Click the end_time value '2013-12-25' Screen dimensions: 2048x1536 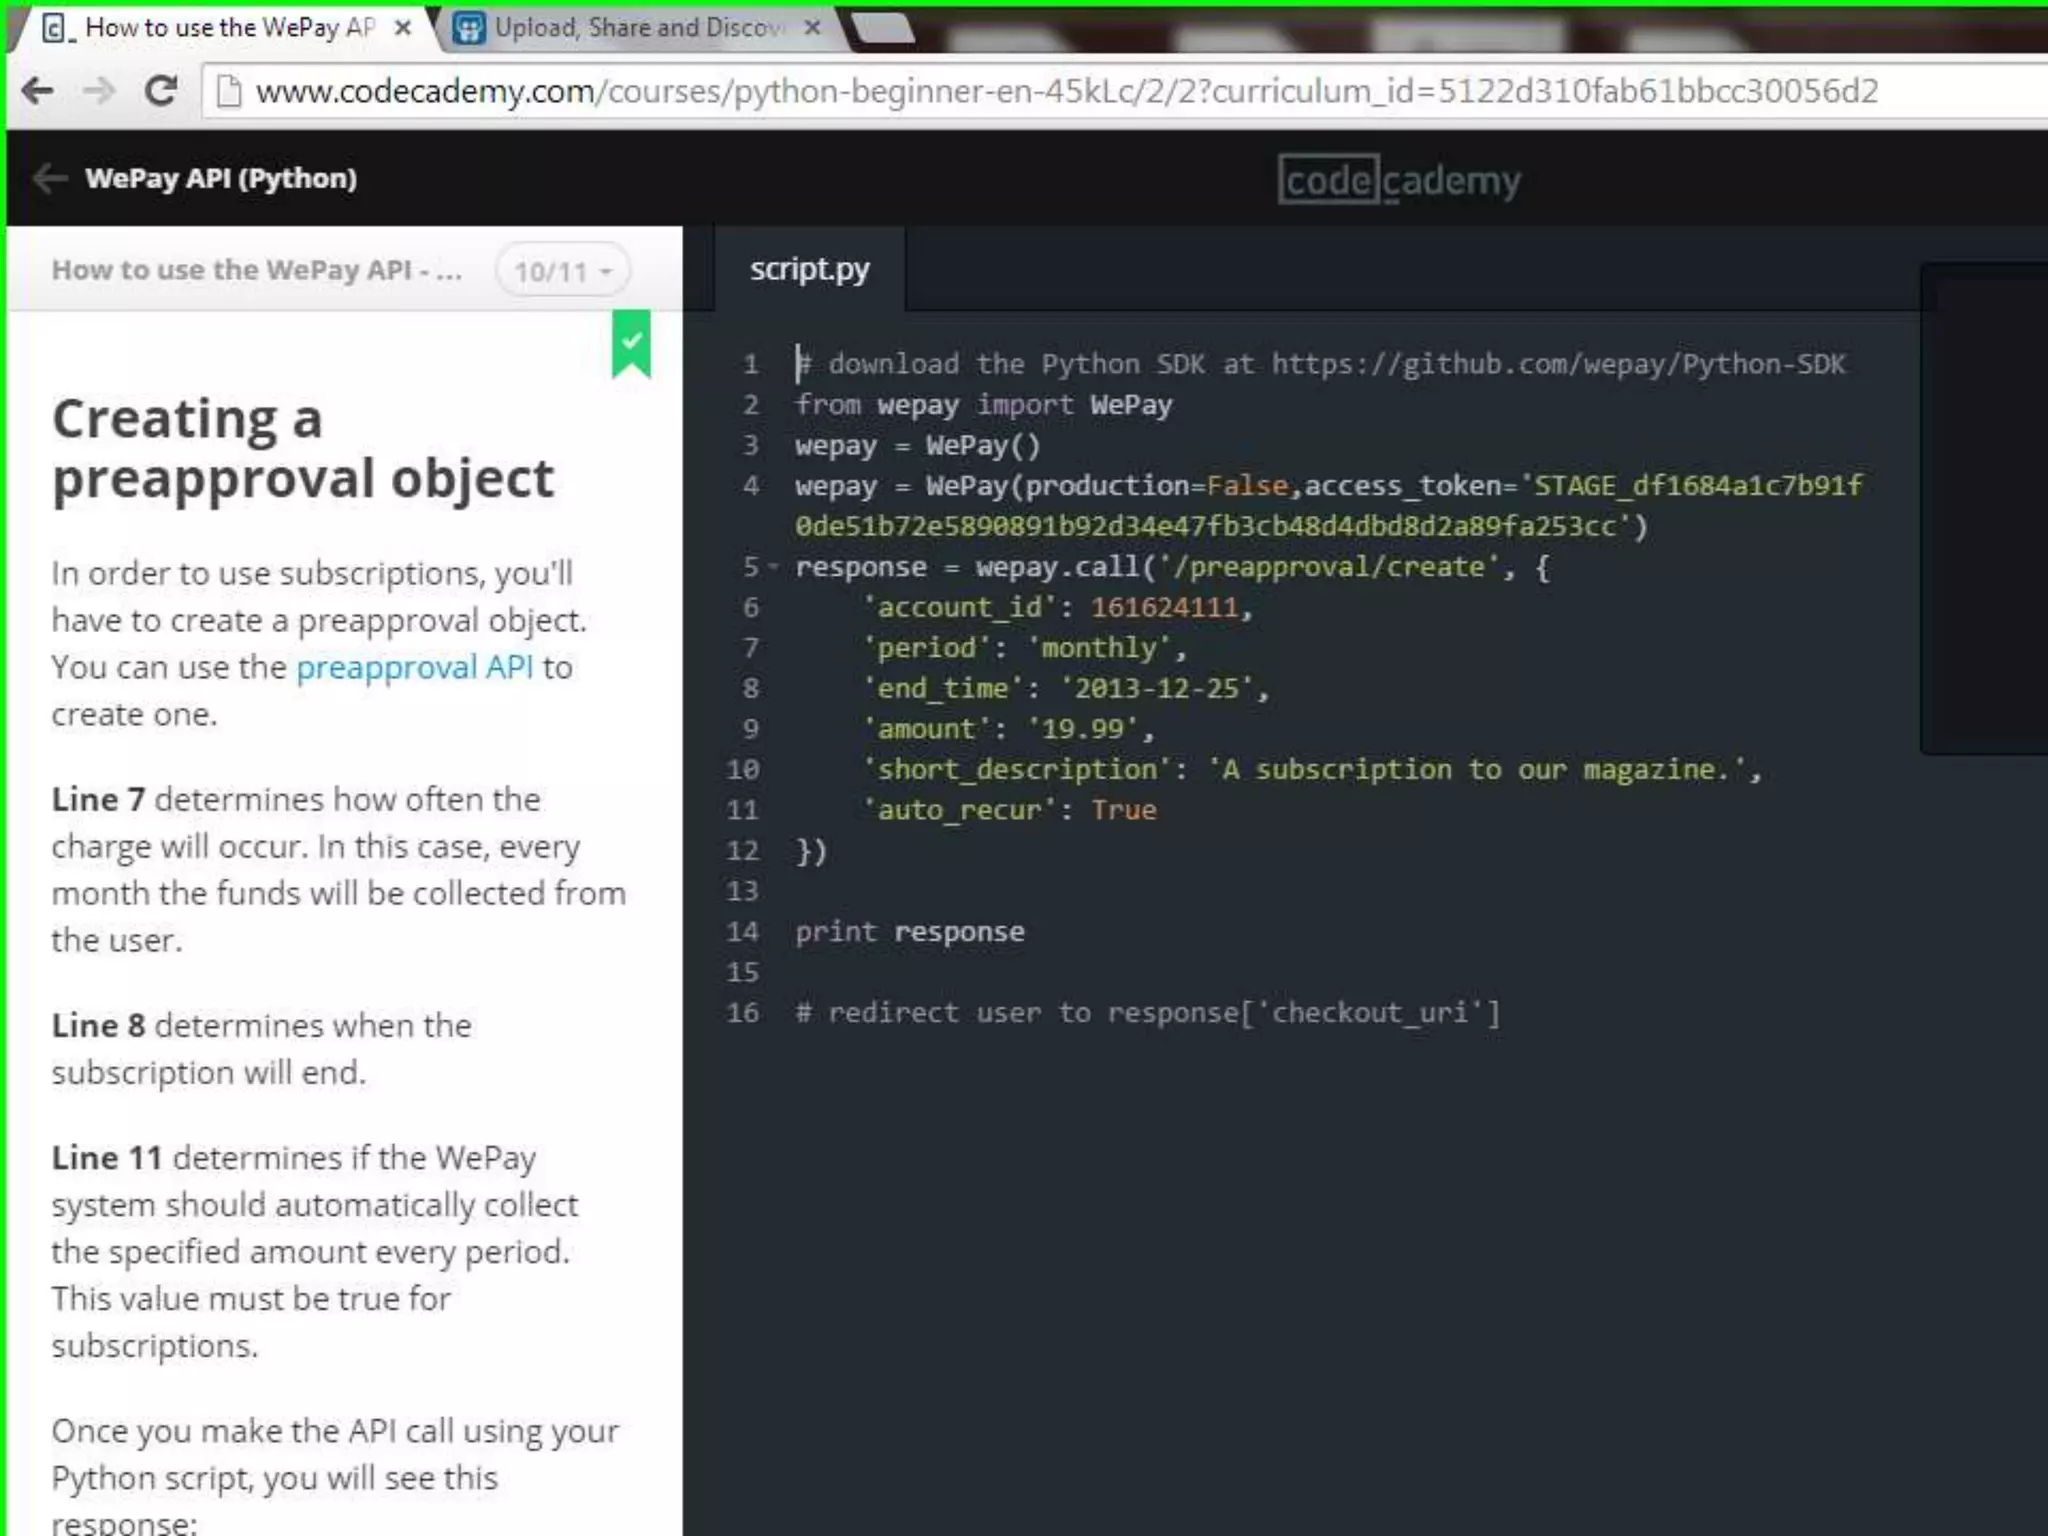tap(1156, 689)
